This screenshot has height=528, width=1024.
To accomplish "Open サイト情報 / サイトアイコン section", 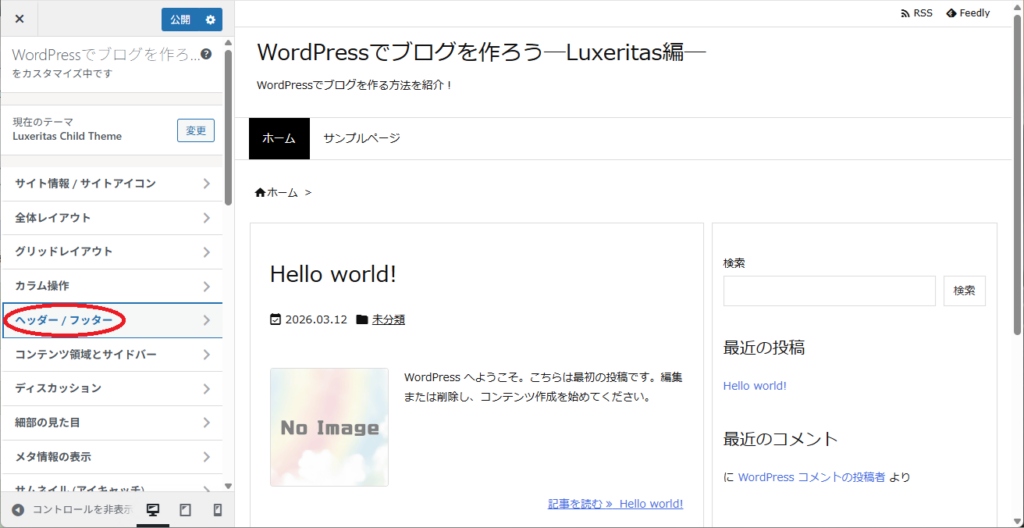I will [x=112, y=184].
